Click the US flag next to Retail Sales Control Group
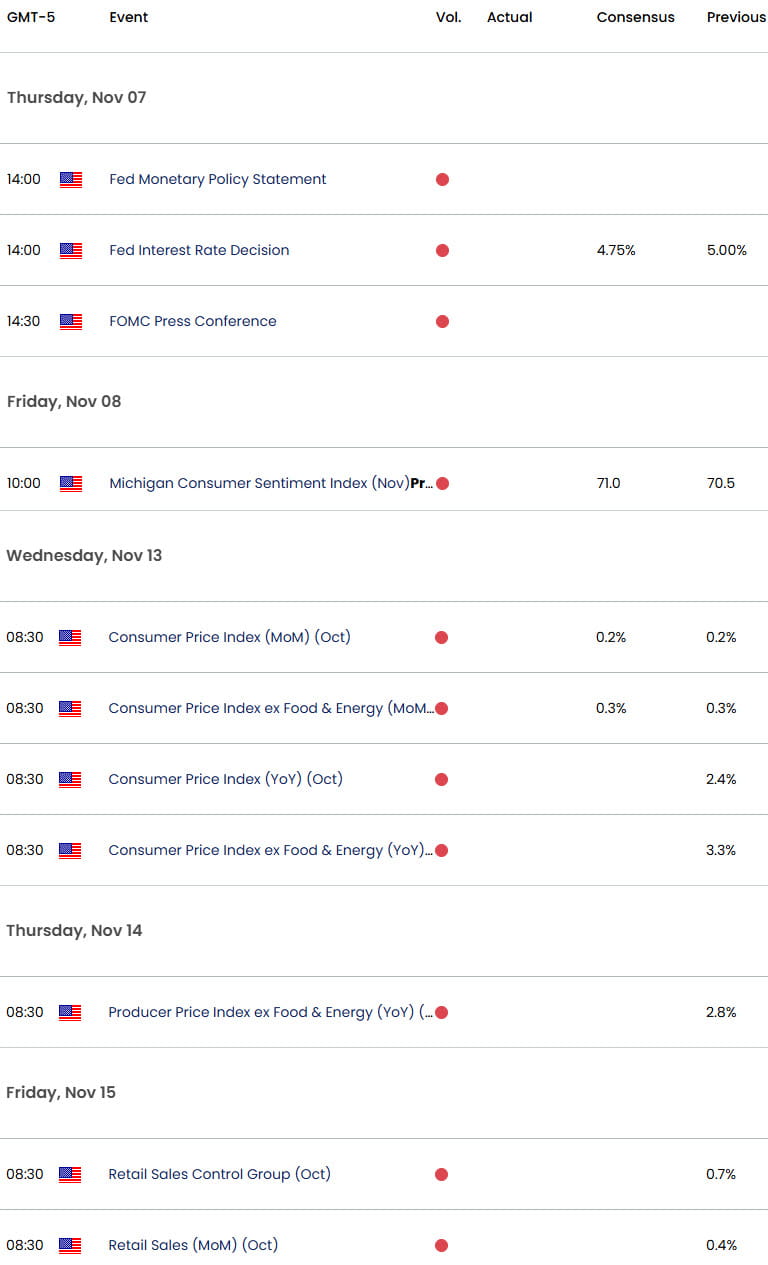Screen dimensions: 768x1265 click(x=70, y=1174)
